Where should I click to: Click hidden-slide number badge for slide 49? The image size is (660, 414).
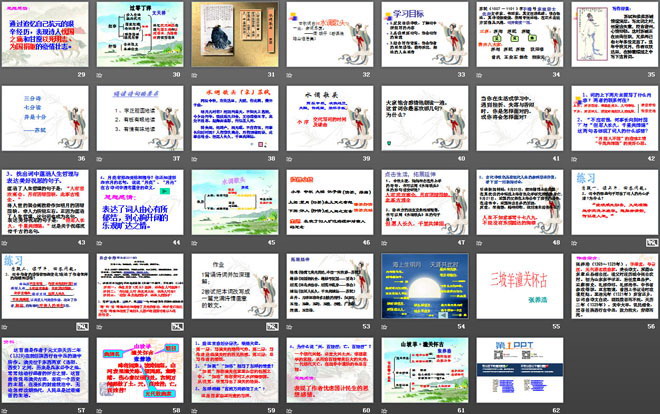(x=652, y=242)
